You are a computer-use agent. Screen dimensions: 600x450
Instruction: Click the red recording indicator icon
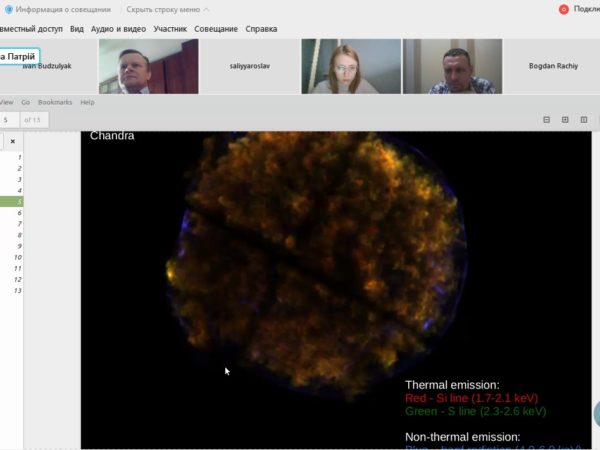pyautogui.click(x=563, y=9)
